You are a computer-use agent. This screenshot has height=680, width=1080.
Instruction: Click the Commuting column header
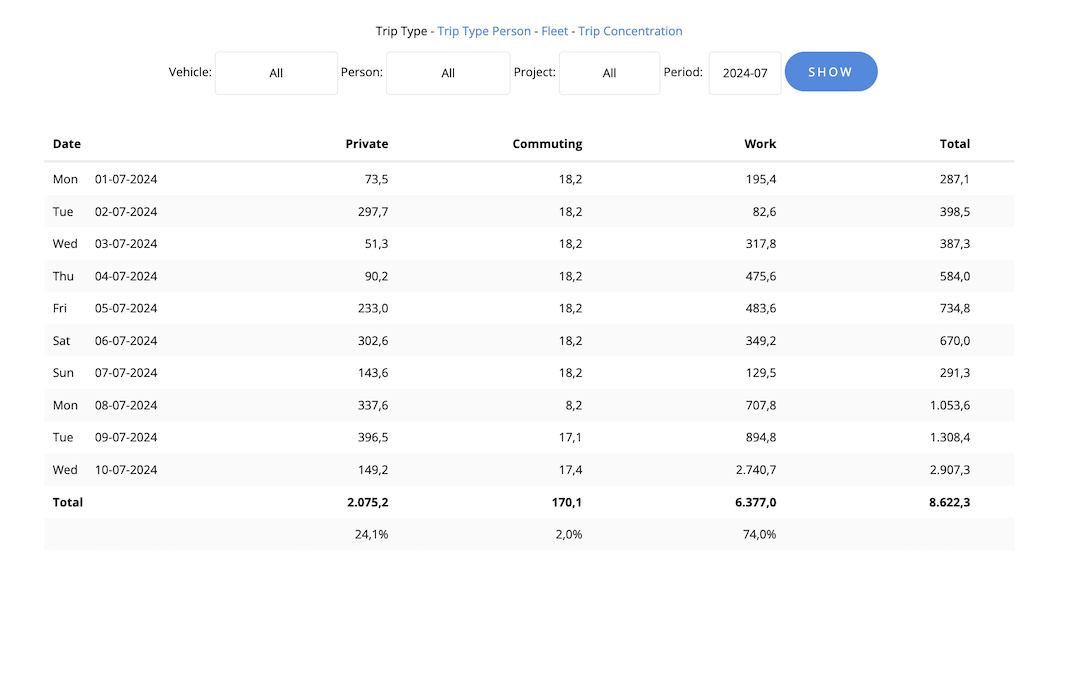tap(547, 144)
